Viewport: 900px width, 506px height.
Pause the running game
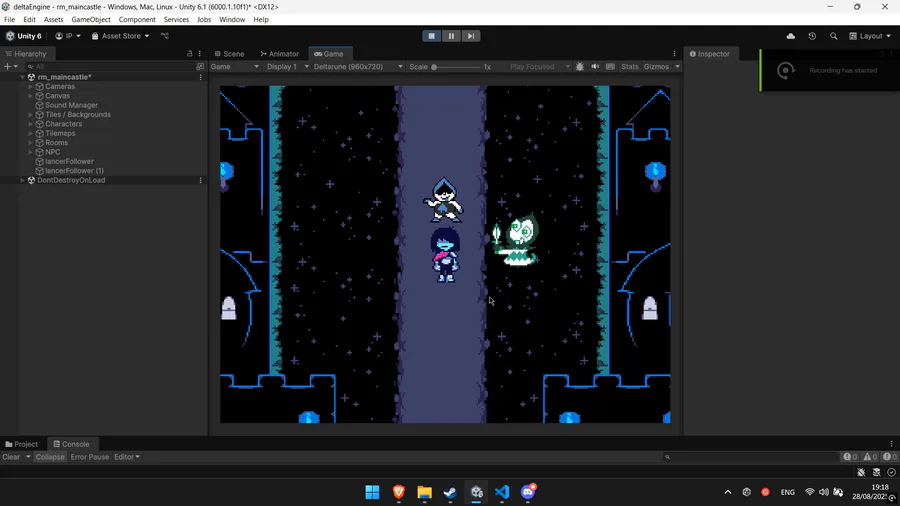[x=451, y=36]
